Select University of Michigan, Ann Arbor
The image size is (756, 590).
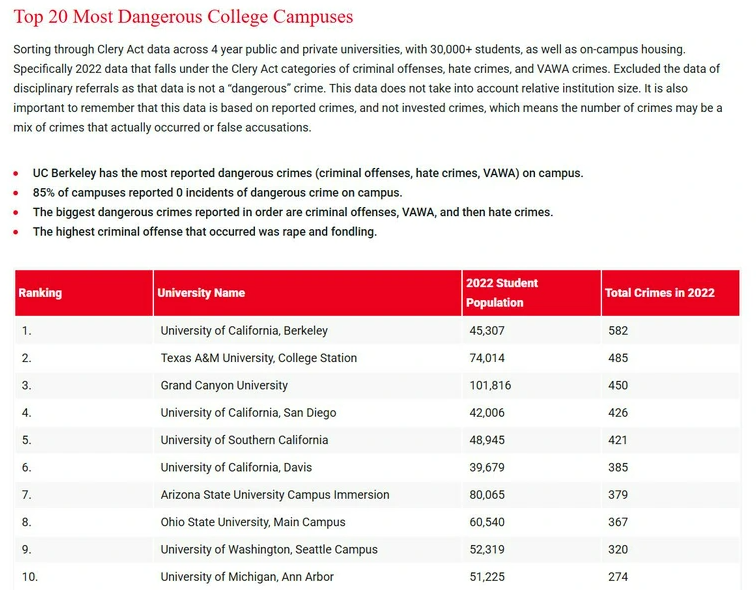click(247, 577)
